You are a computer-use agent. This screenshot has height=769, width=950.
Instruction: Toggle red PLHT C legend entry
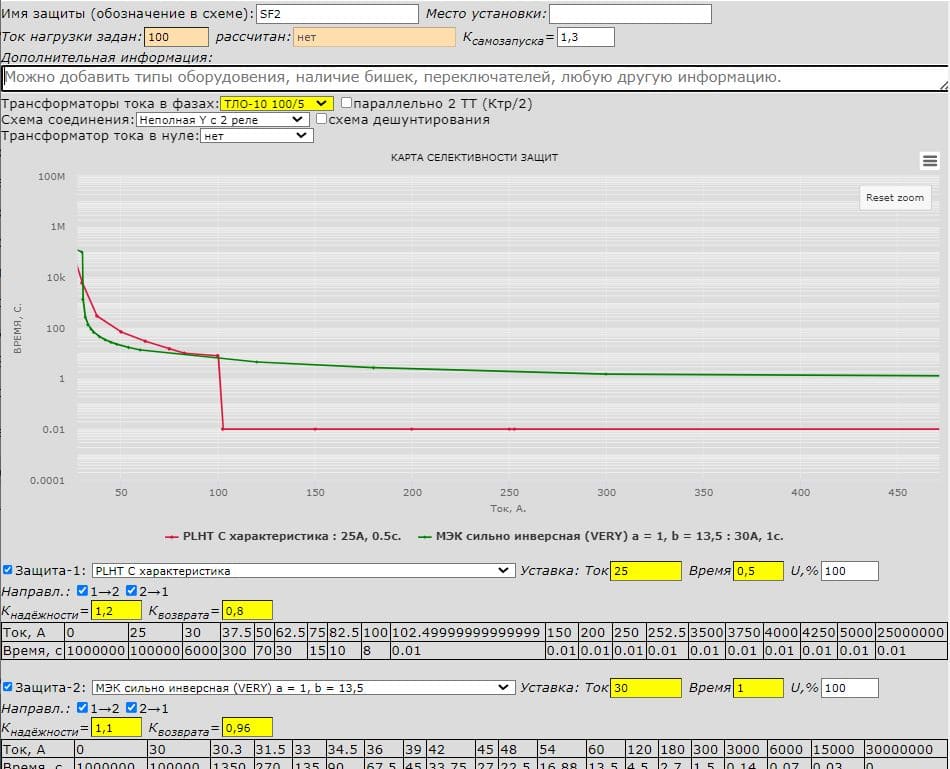point(284,537)
